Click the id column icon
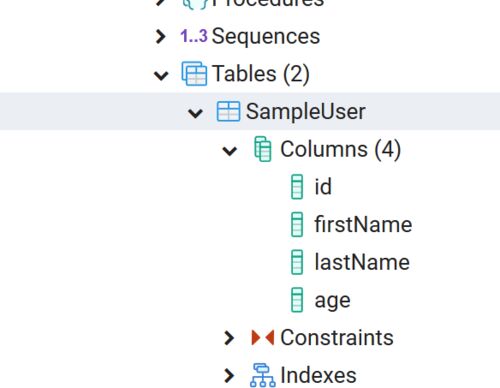This screenshot has height=388, width=500. (297, 187)
